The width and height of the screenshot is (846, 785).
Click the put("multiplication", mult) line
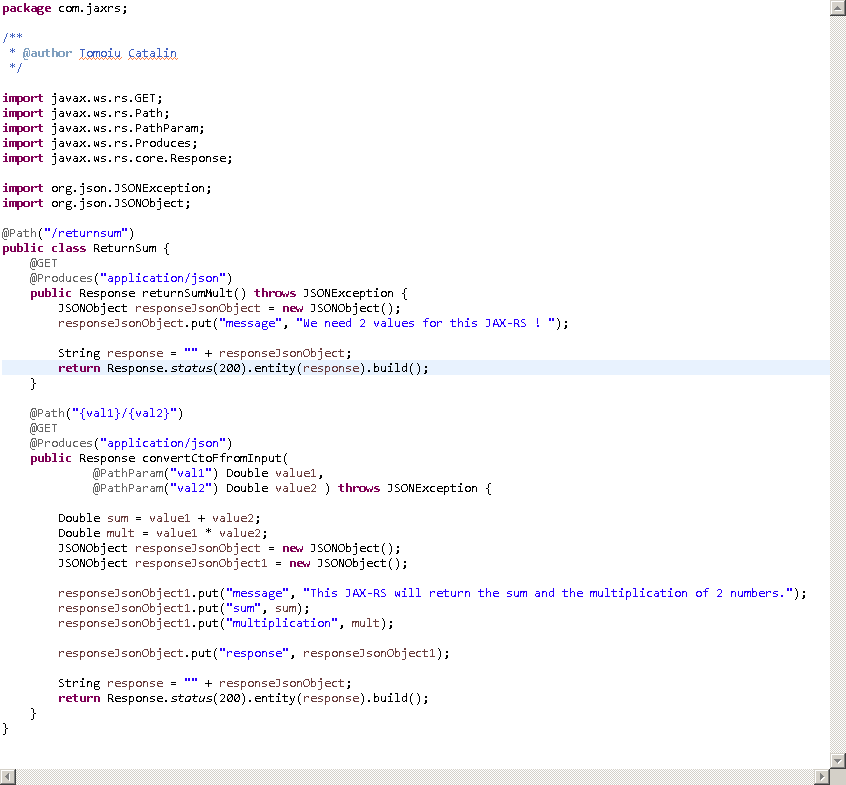(x=226, y=623)
